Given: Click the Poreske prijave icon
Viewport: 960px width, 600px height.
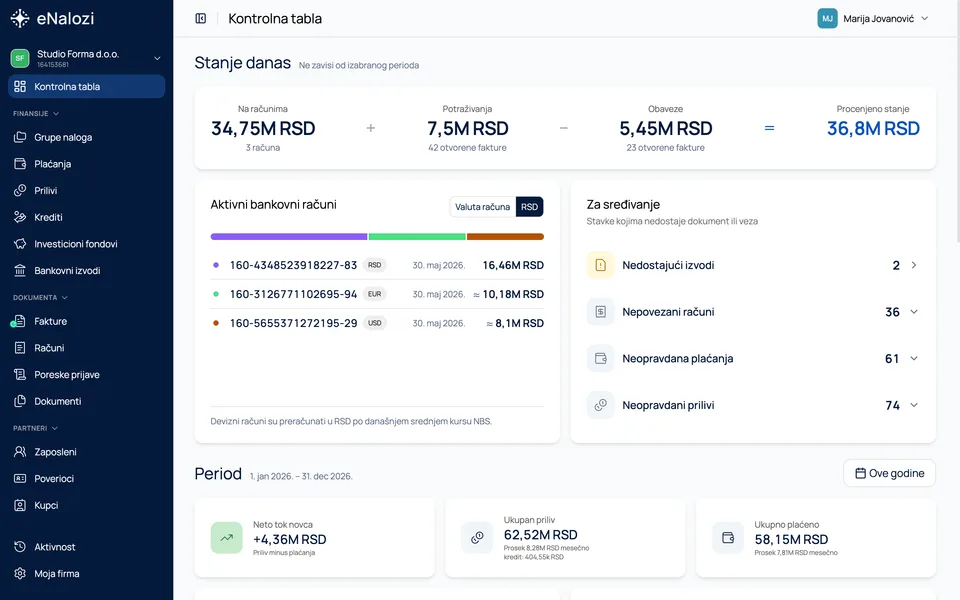Looking at the screenshot, I should click(20, 374).
